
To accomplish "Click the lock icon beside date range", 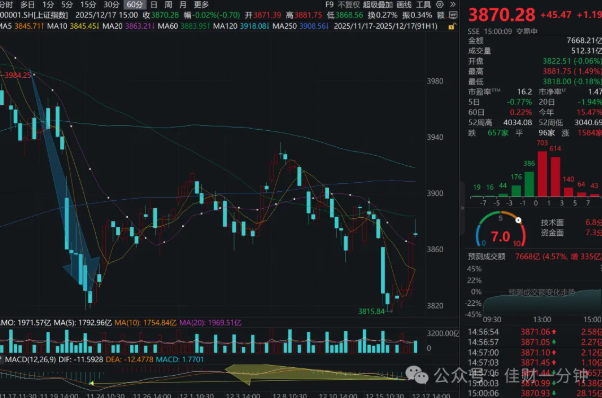I will click(452, 26).
